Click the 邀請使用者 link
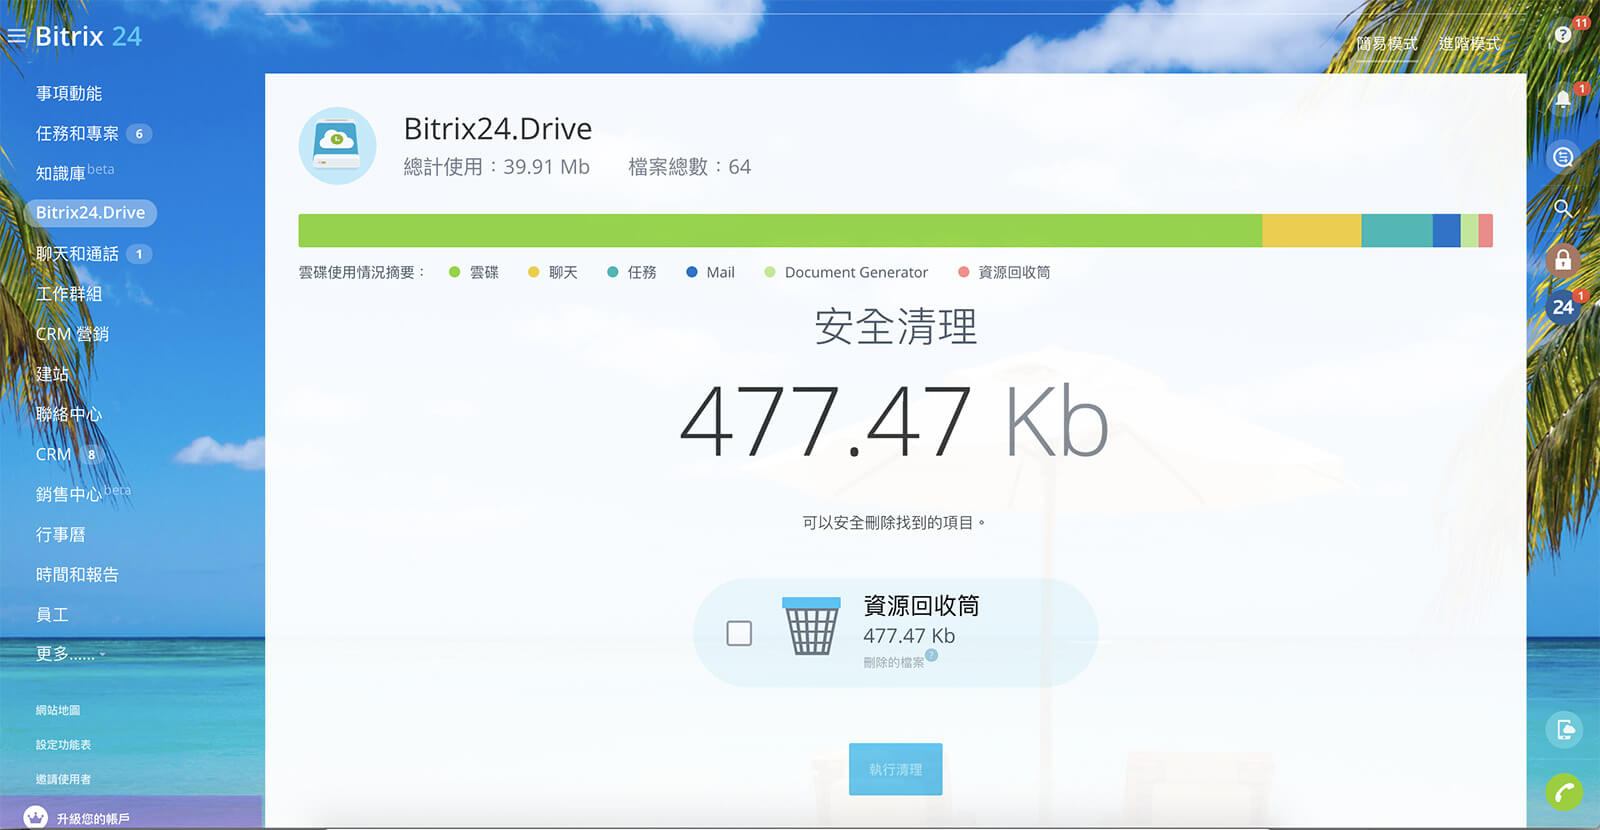Screen dimensions: 1600x830 [x=63, y=779]
